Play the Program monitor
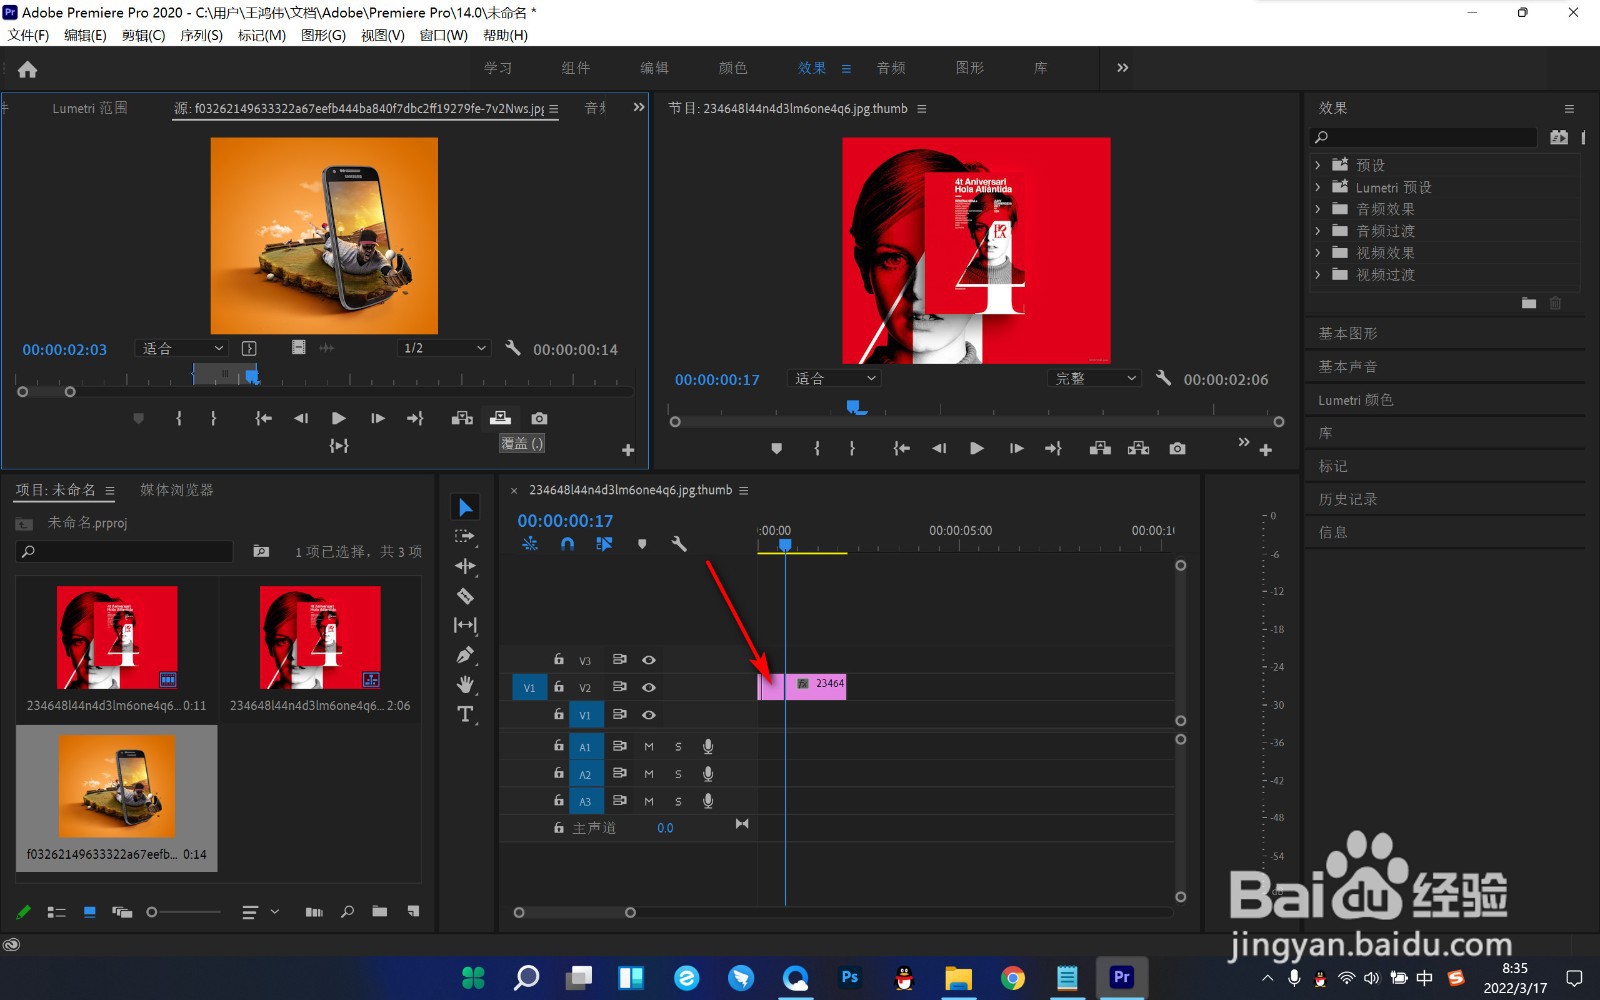This screenshot has width=1600, height=1000. click(977, 448)
